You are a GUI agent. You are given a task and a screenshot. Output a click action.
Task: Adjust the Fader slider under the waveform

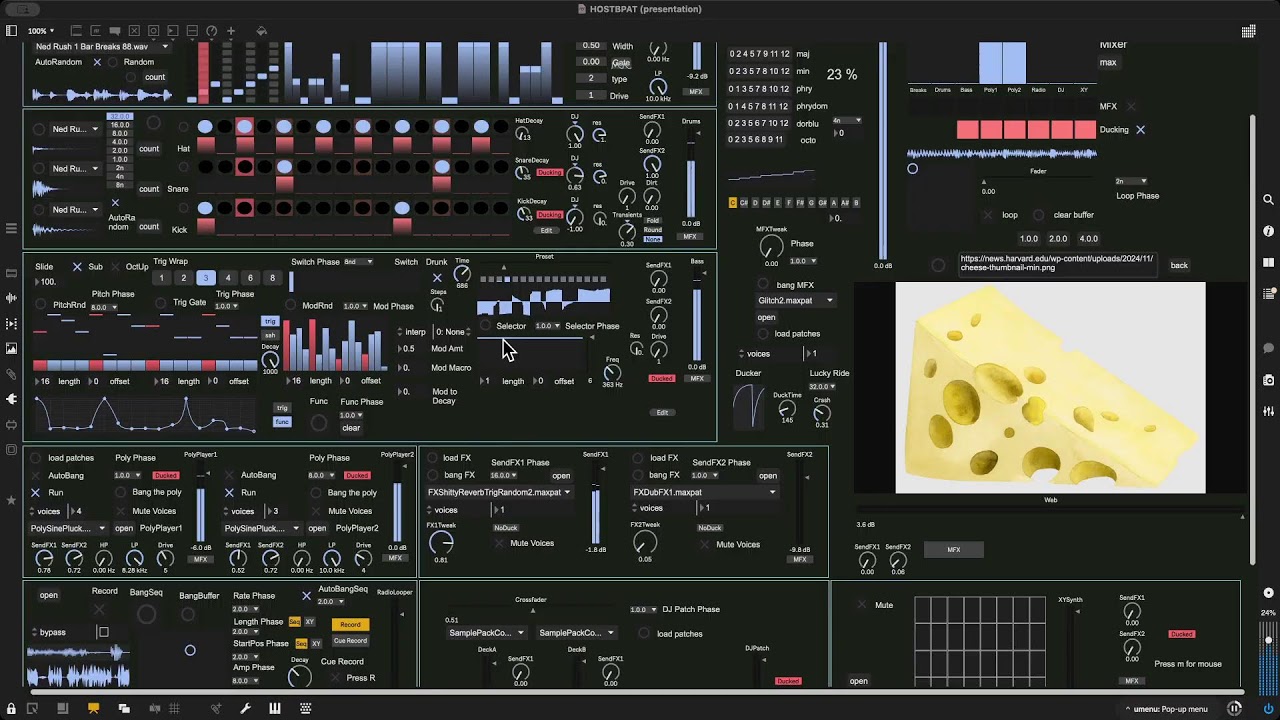point(1038,179)
